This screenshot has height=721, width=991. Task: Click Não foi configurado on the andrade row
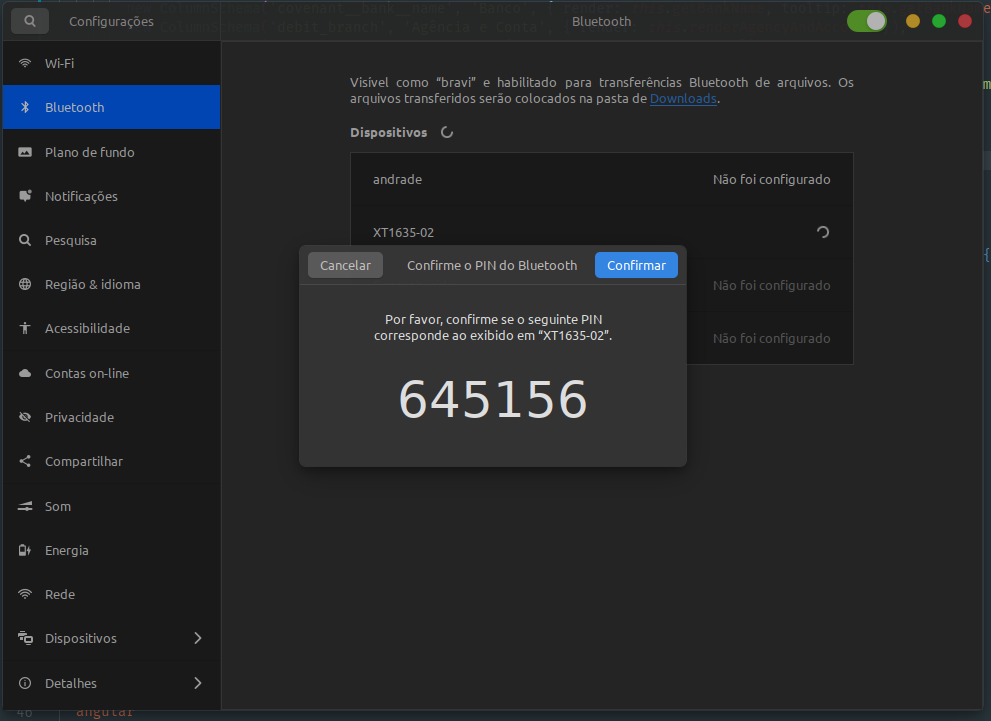(x=772, y=179)
